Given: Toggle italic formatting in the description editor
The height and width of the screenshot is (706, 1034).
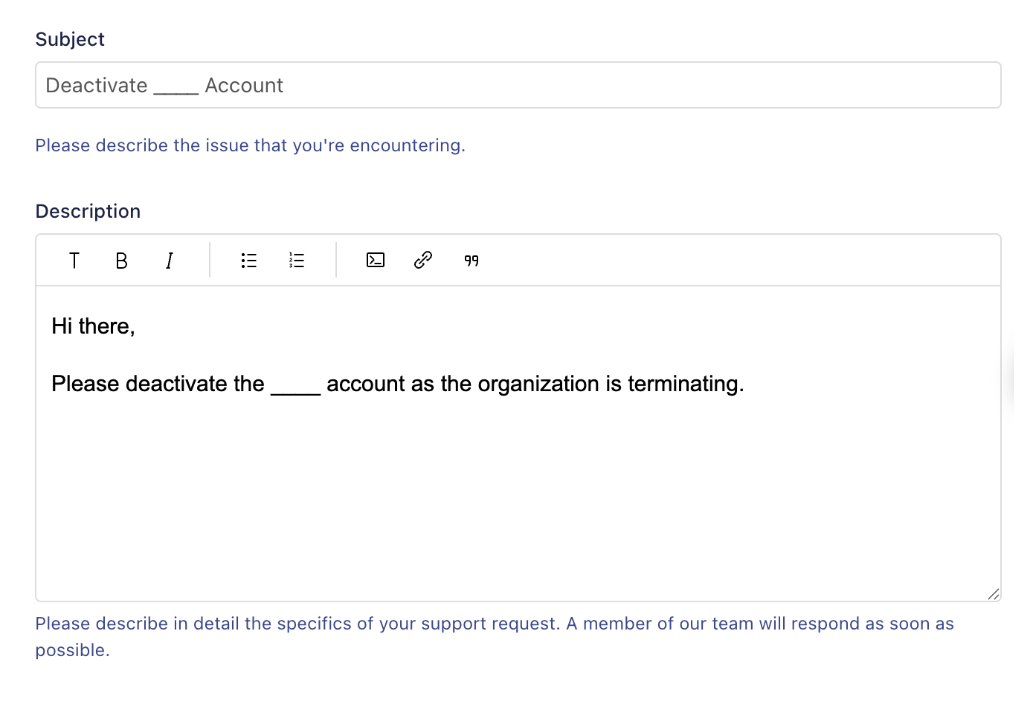Looking at the screenshot, I should point(169,261).
